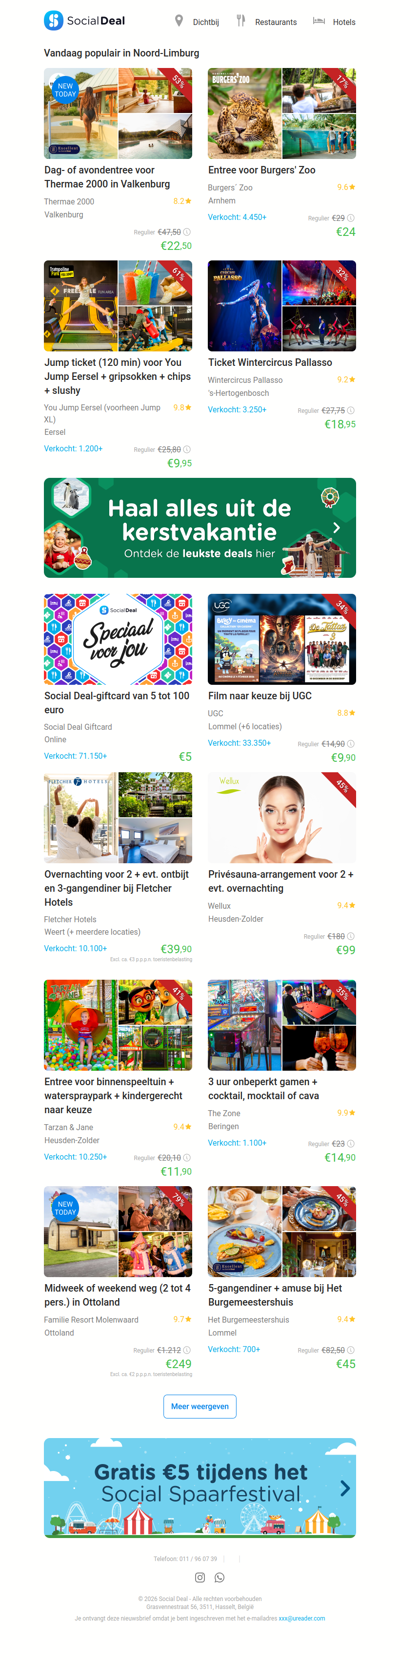Click arrow on kerstvakantie banner
The width and height of the screenshot is (400, 1669).
337,527
